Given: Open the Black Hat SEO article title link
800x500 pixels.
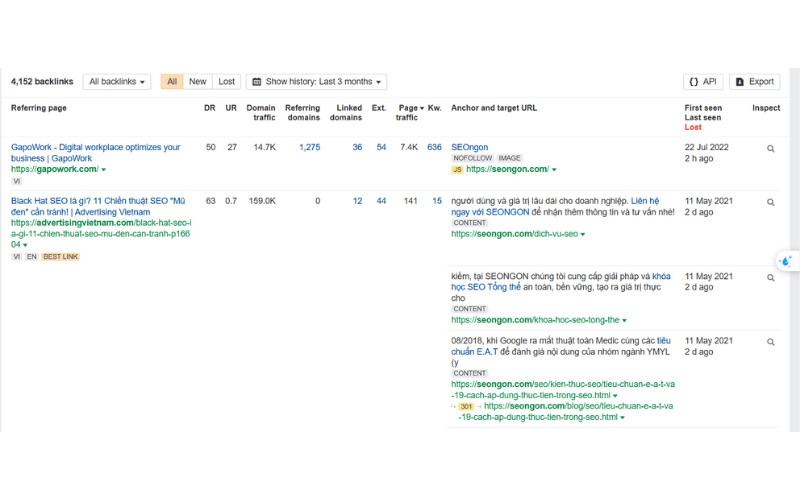Looking at the screenshot, I should pos(98,206).
